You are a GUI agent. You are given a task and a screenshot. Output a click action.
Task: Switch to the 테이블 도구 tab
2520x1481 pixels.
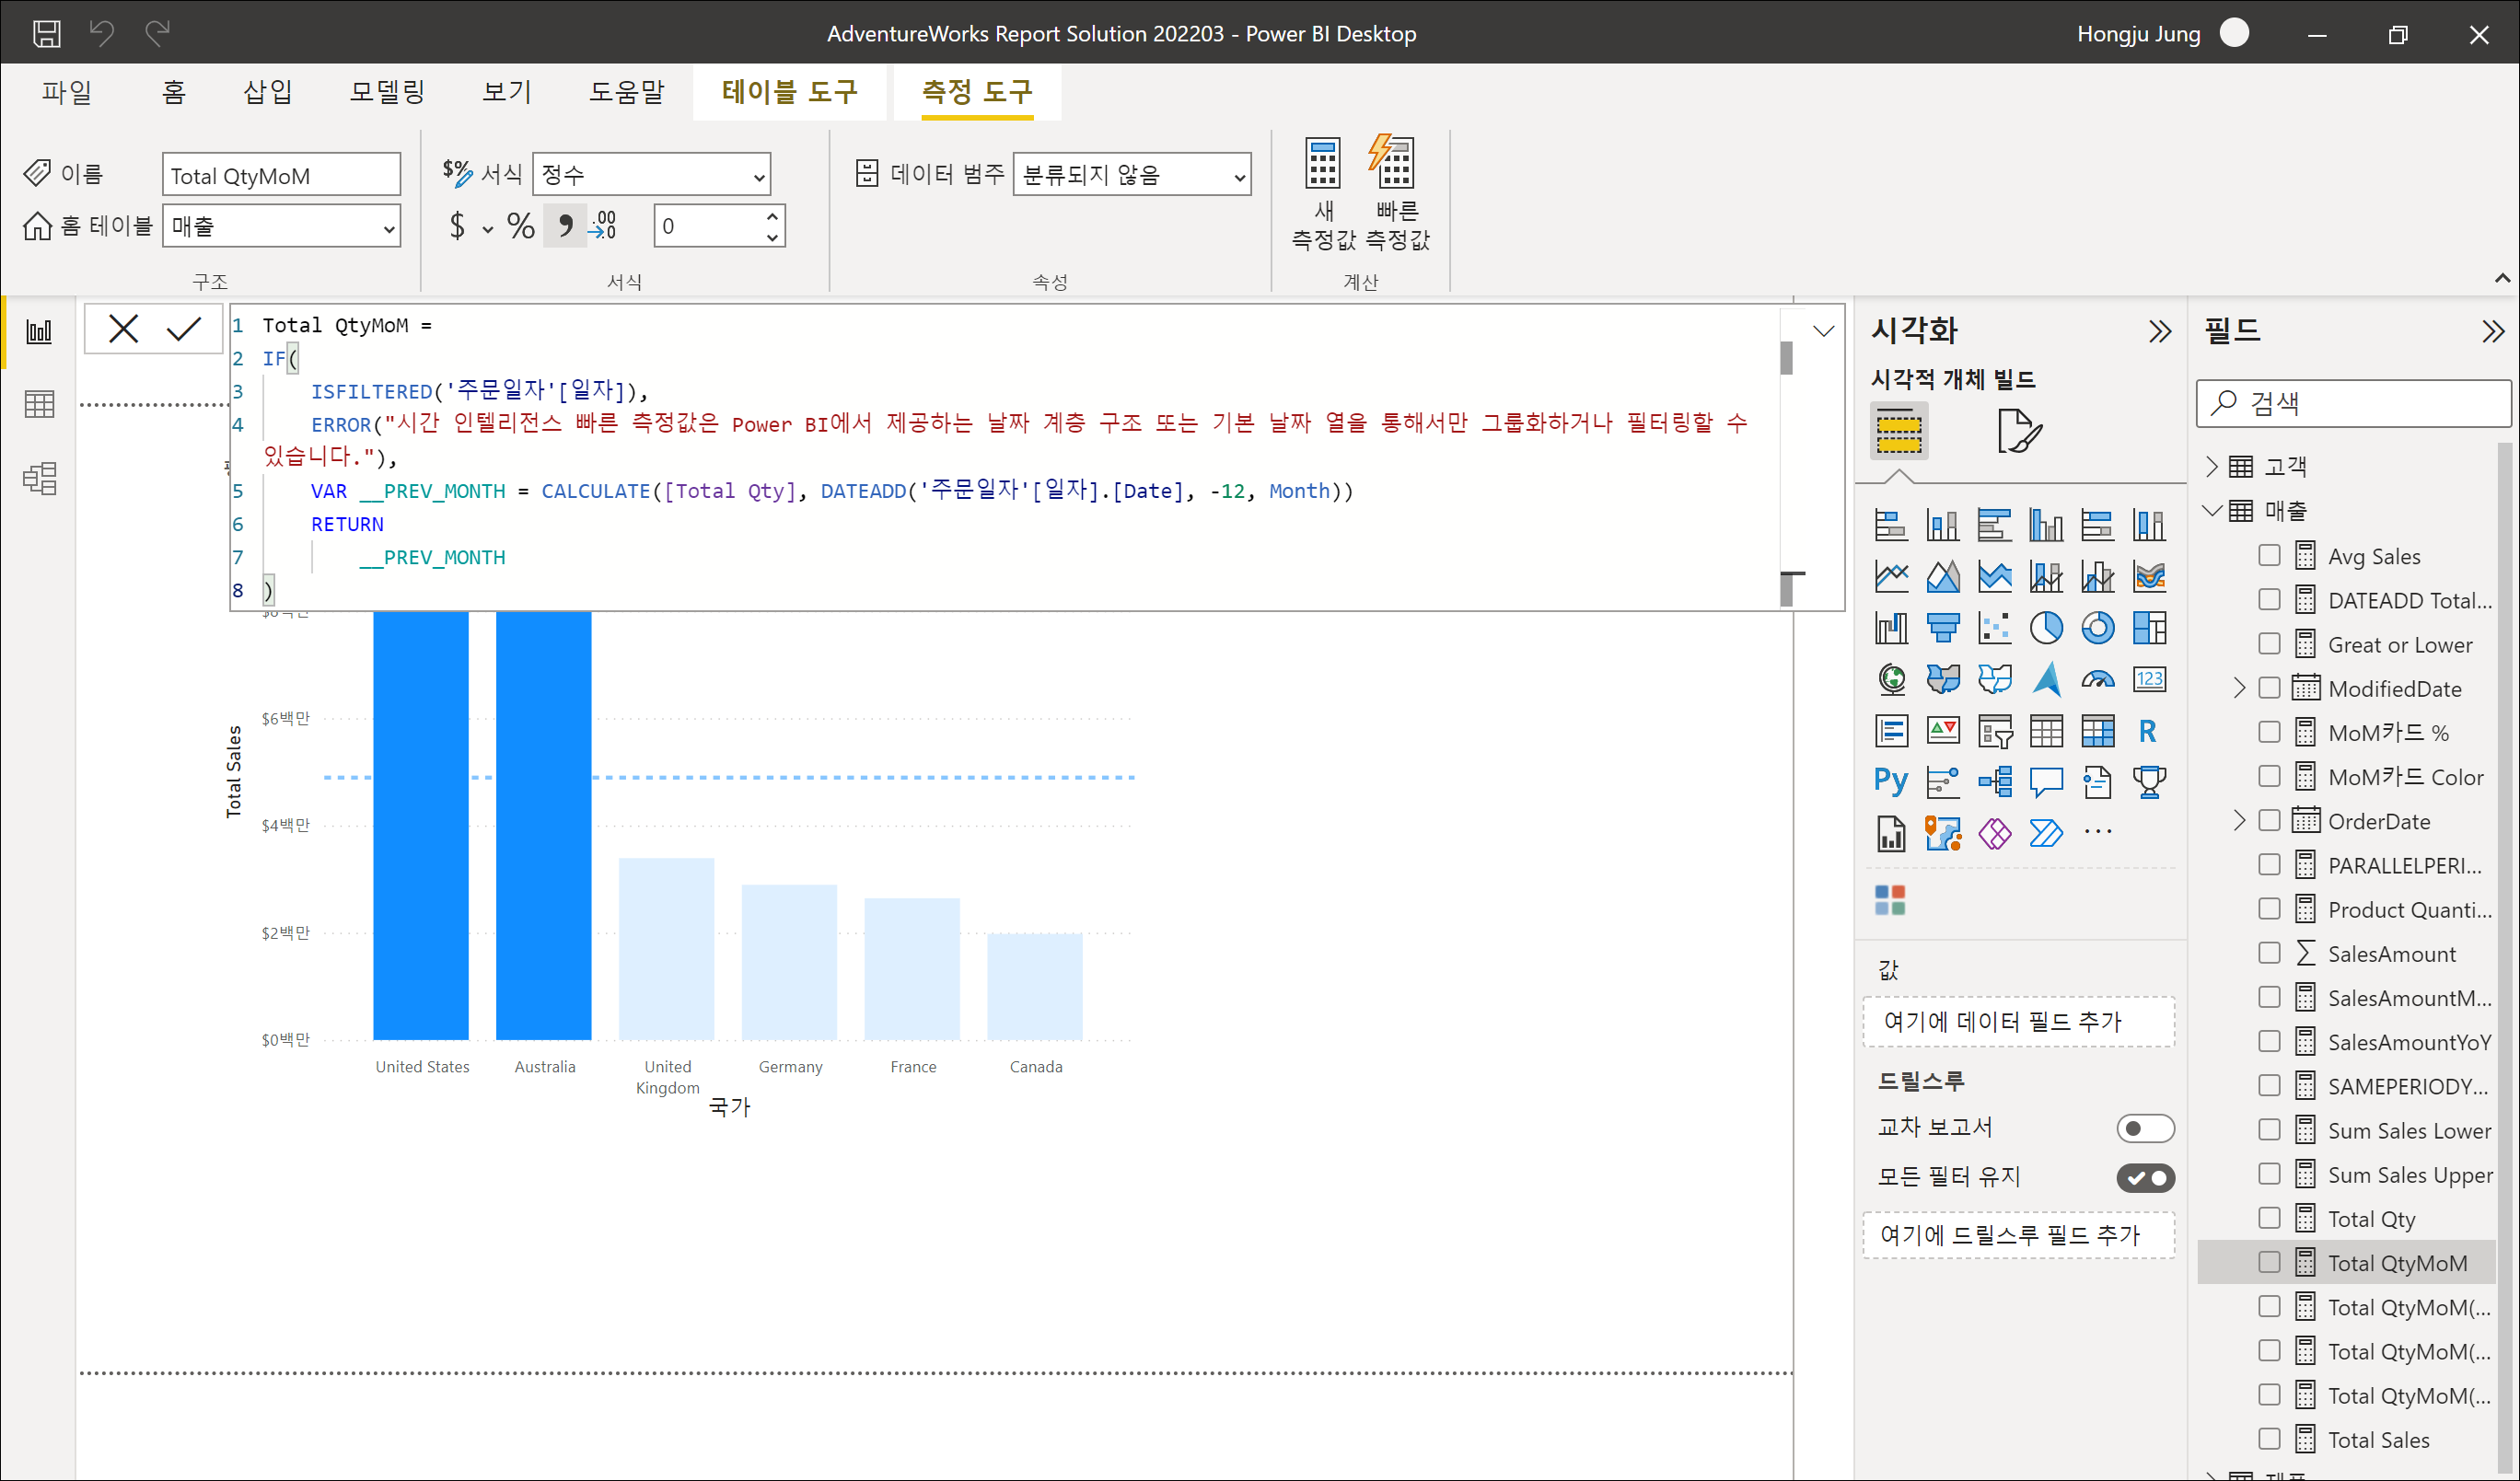coord(789,92)
